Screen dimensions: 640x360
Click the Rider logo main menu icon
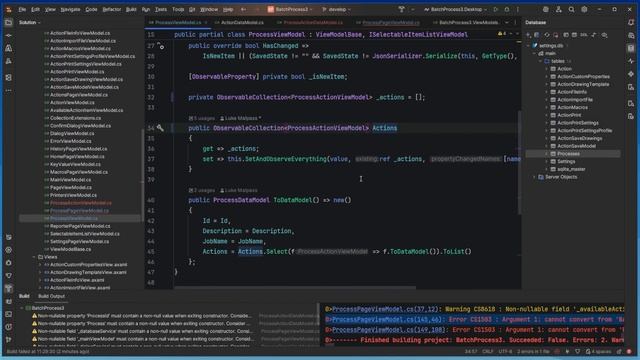click(8, 9)
